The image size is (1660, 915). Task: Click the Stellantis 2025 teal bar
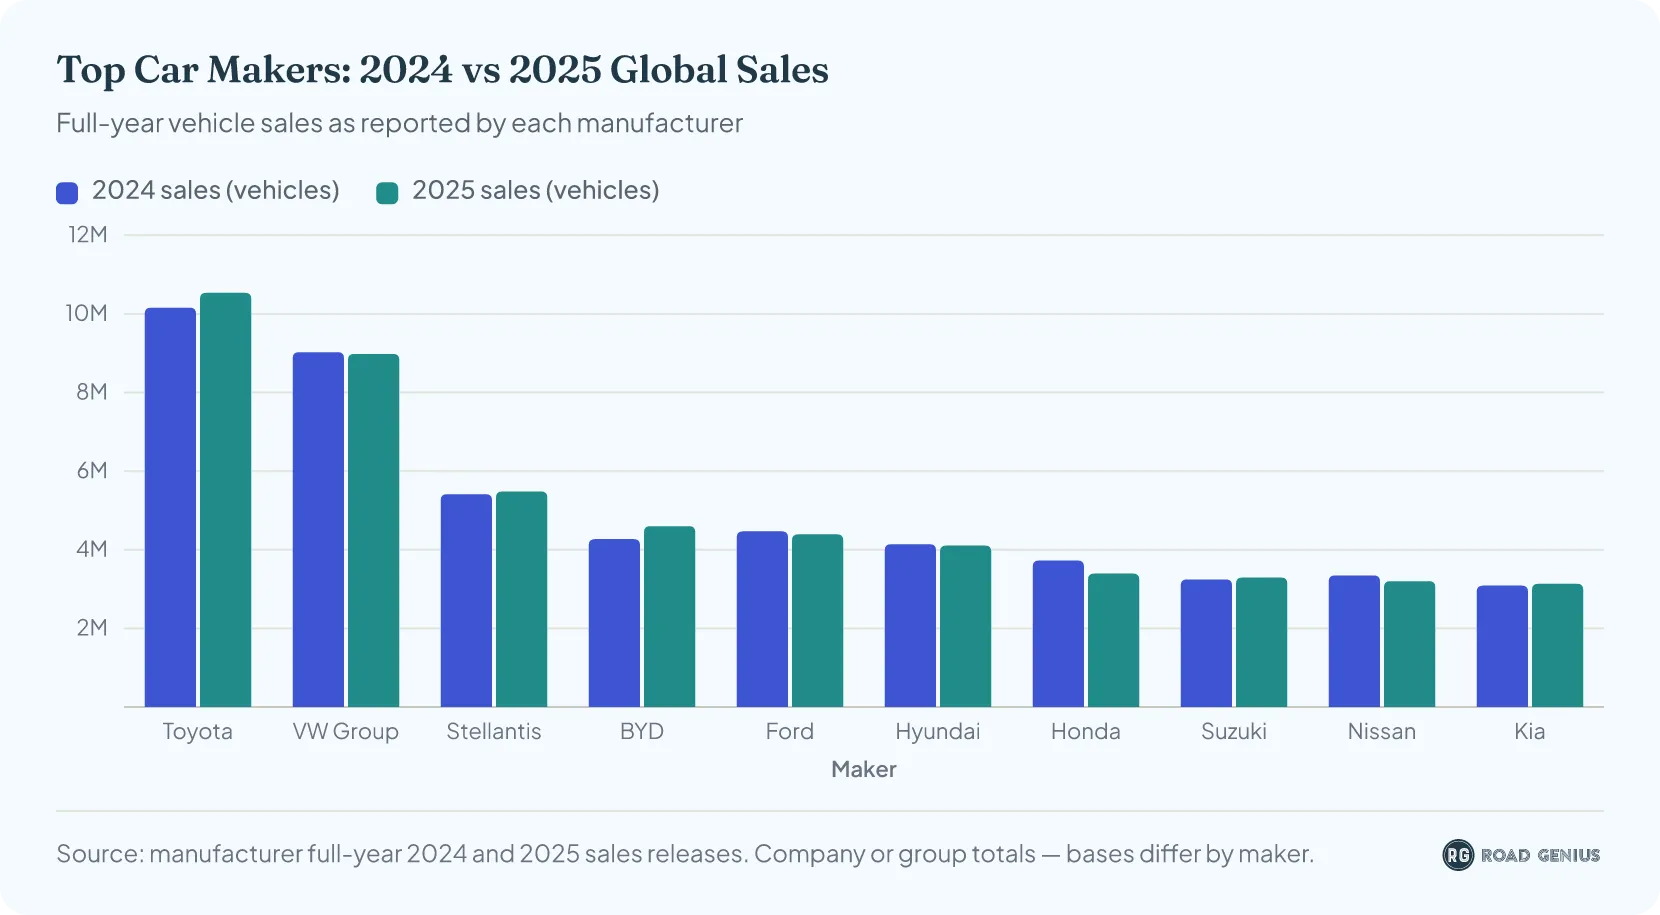point(522,599)
